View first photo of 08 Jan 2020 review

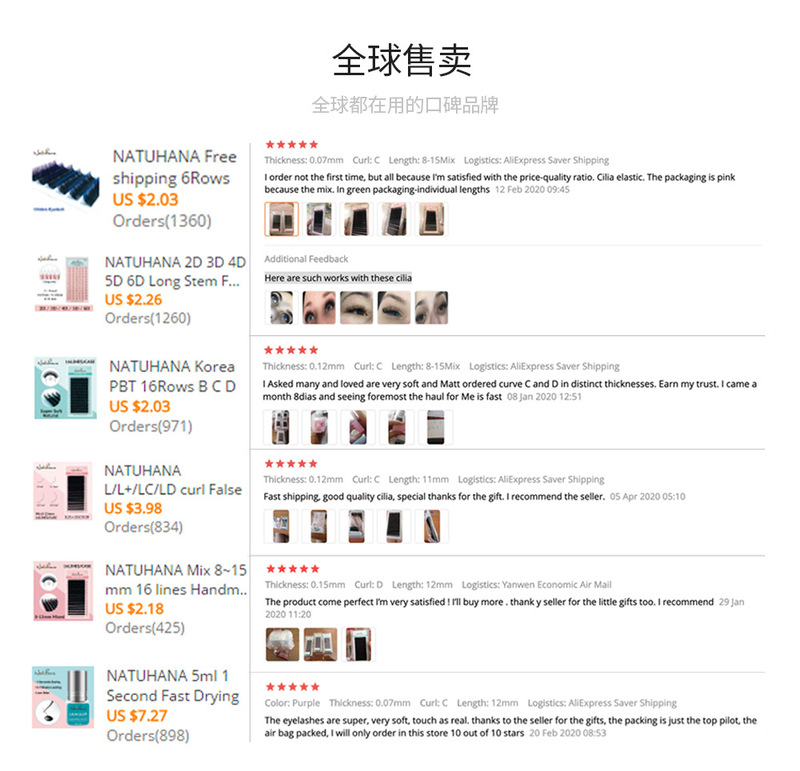281,428
